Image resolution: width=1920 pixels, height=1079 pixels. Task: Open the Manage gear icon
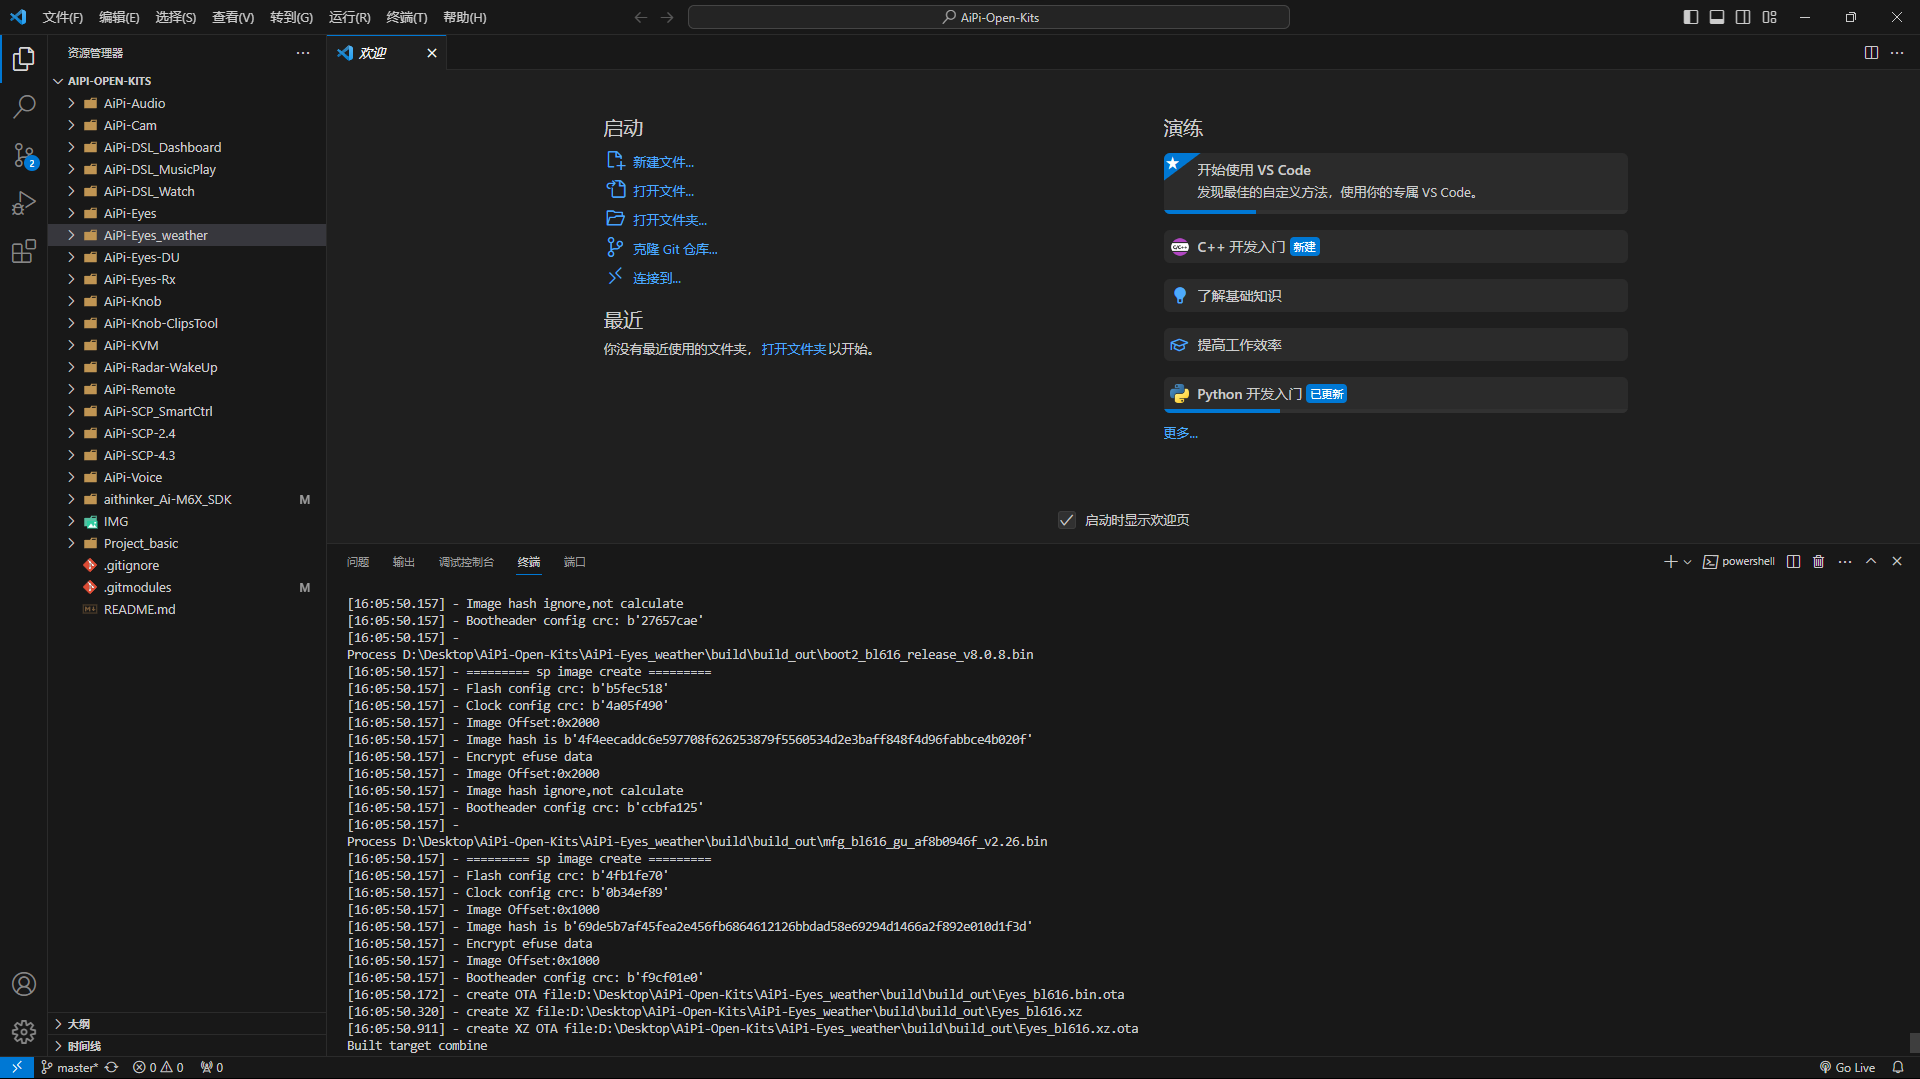[24, 1031]
